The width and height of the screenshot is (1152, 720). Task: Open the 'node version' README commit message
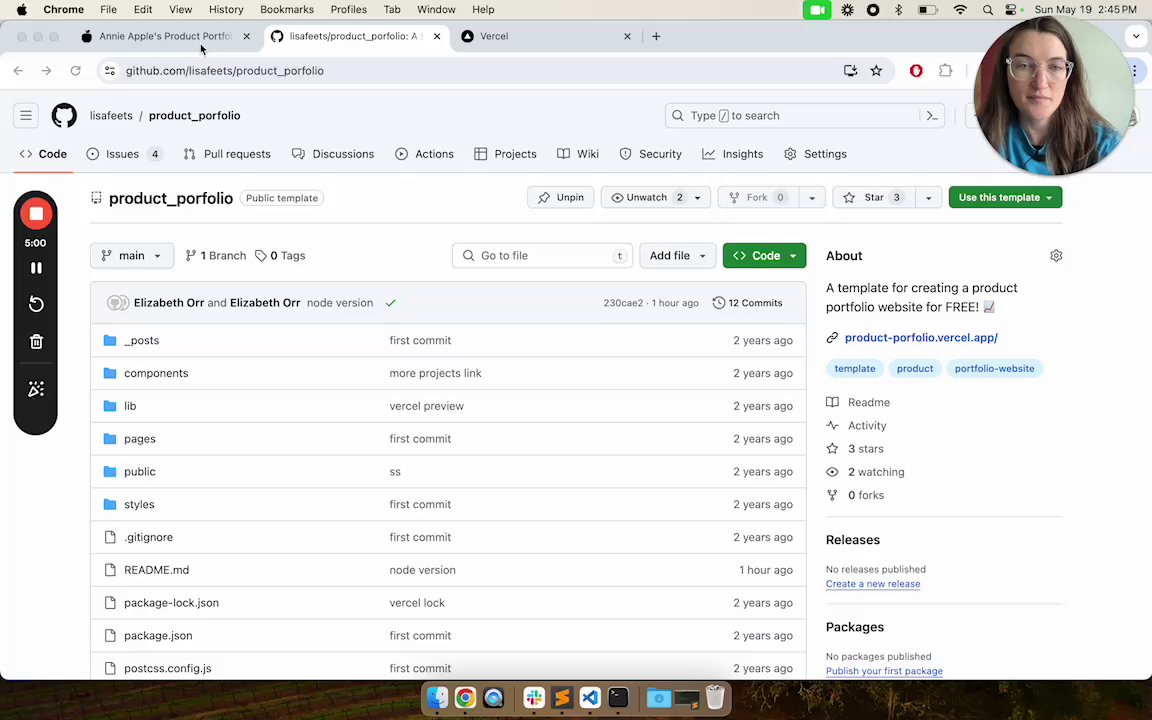coord(422,570)
